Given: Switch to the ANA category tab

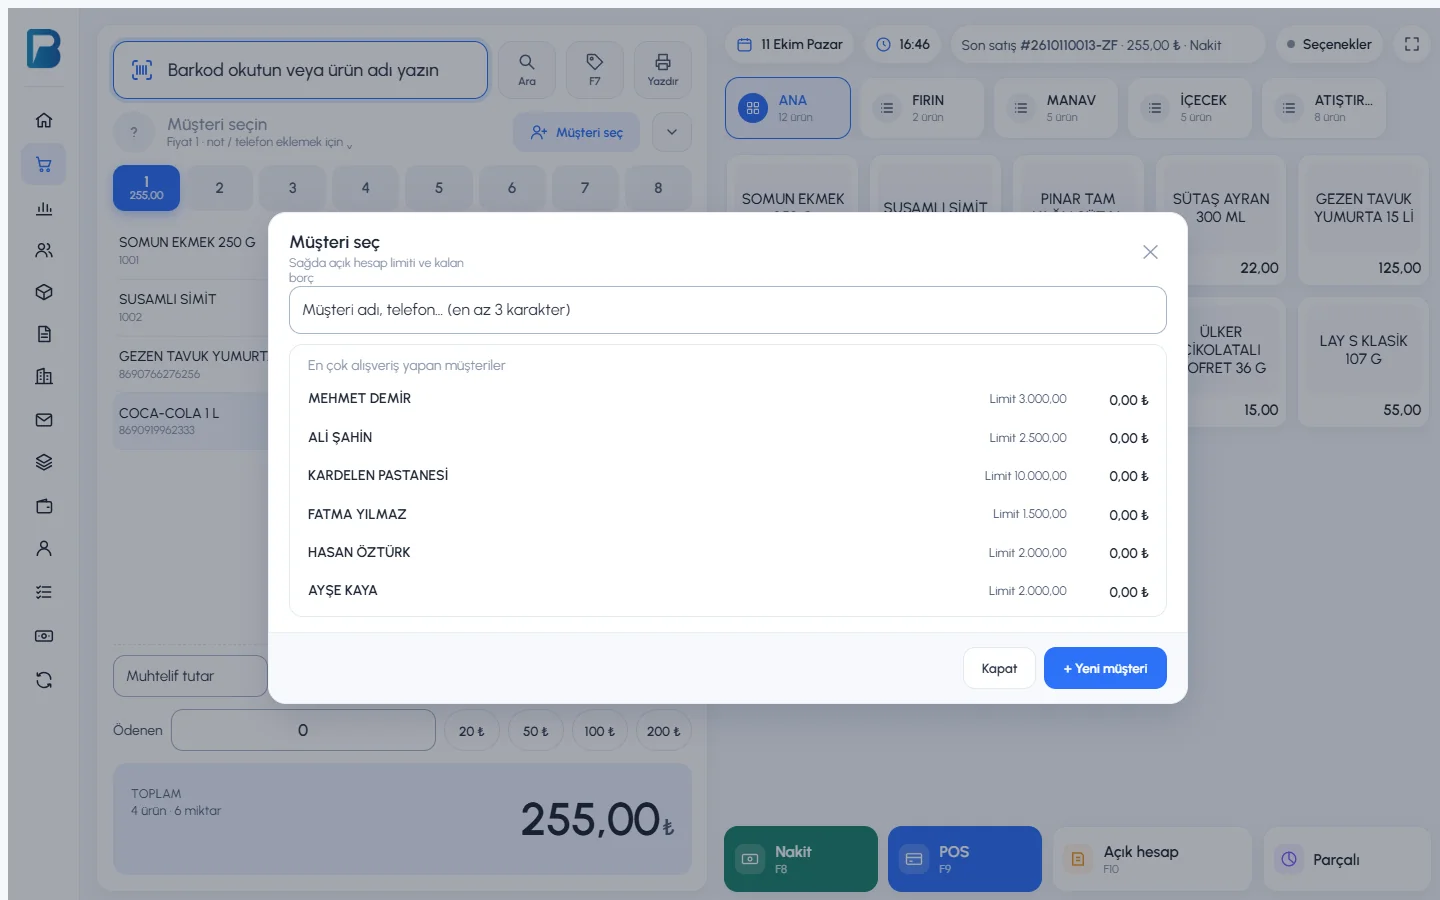Looking at the screenshot, I should (788, 108).
